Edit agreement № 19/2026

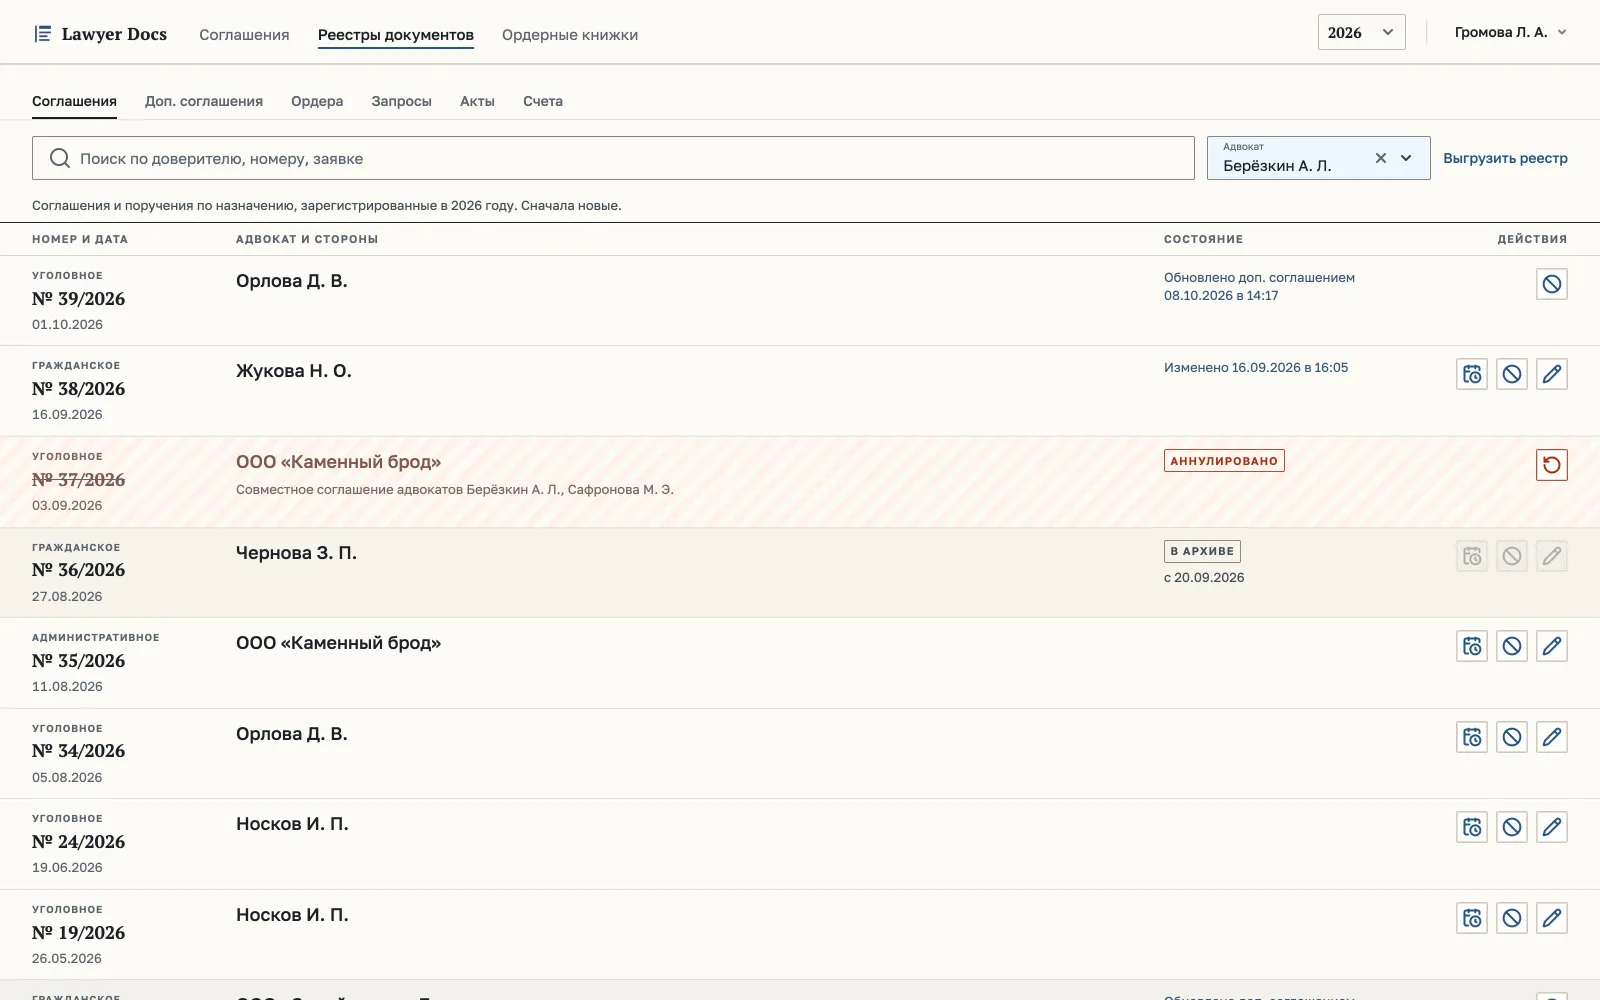pyautogui.click(x=1552, y=918)
